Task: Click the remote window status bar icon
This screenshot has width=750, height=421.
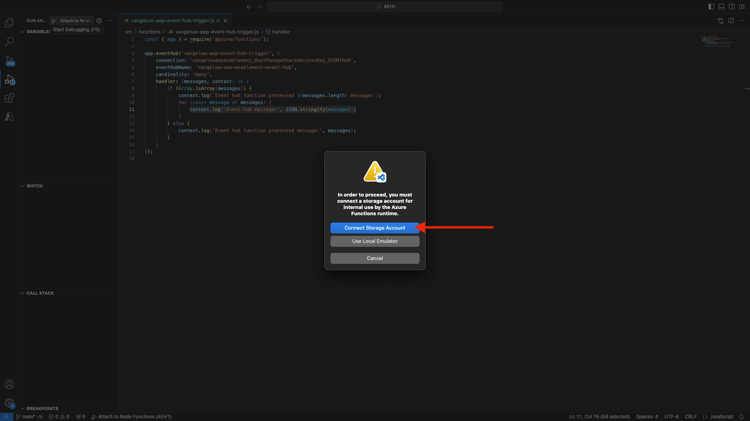Action: click(6, 417)
